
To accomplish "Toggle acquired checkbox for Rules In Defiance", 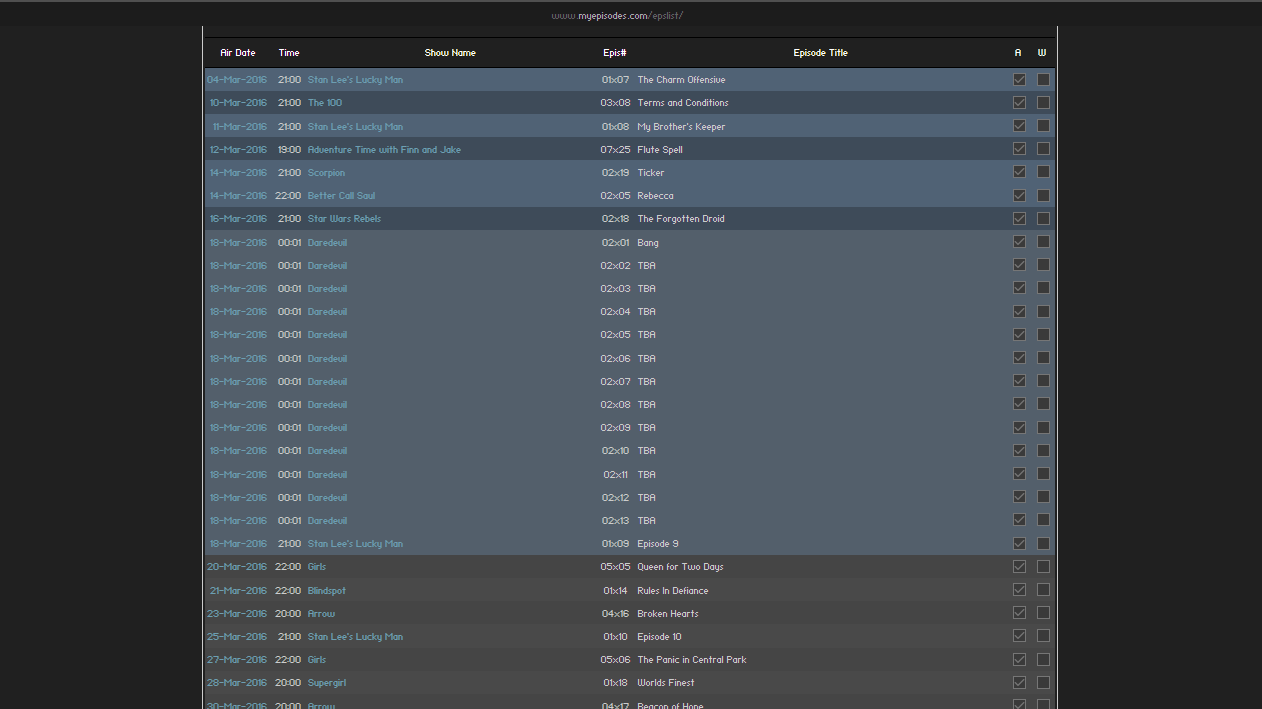I will tap(1019, 590).
